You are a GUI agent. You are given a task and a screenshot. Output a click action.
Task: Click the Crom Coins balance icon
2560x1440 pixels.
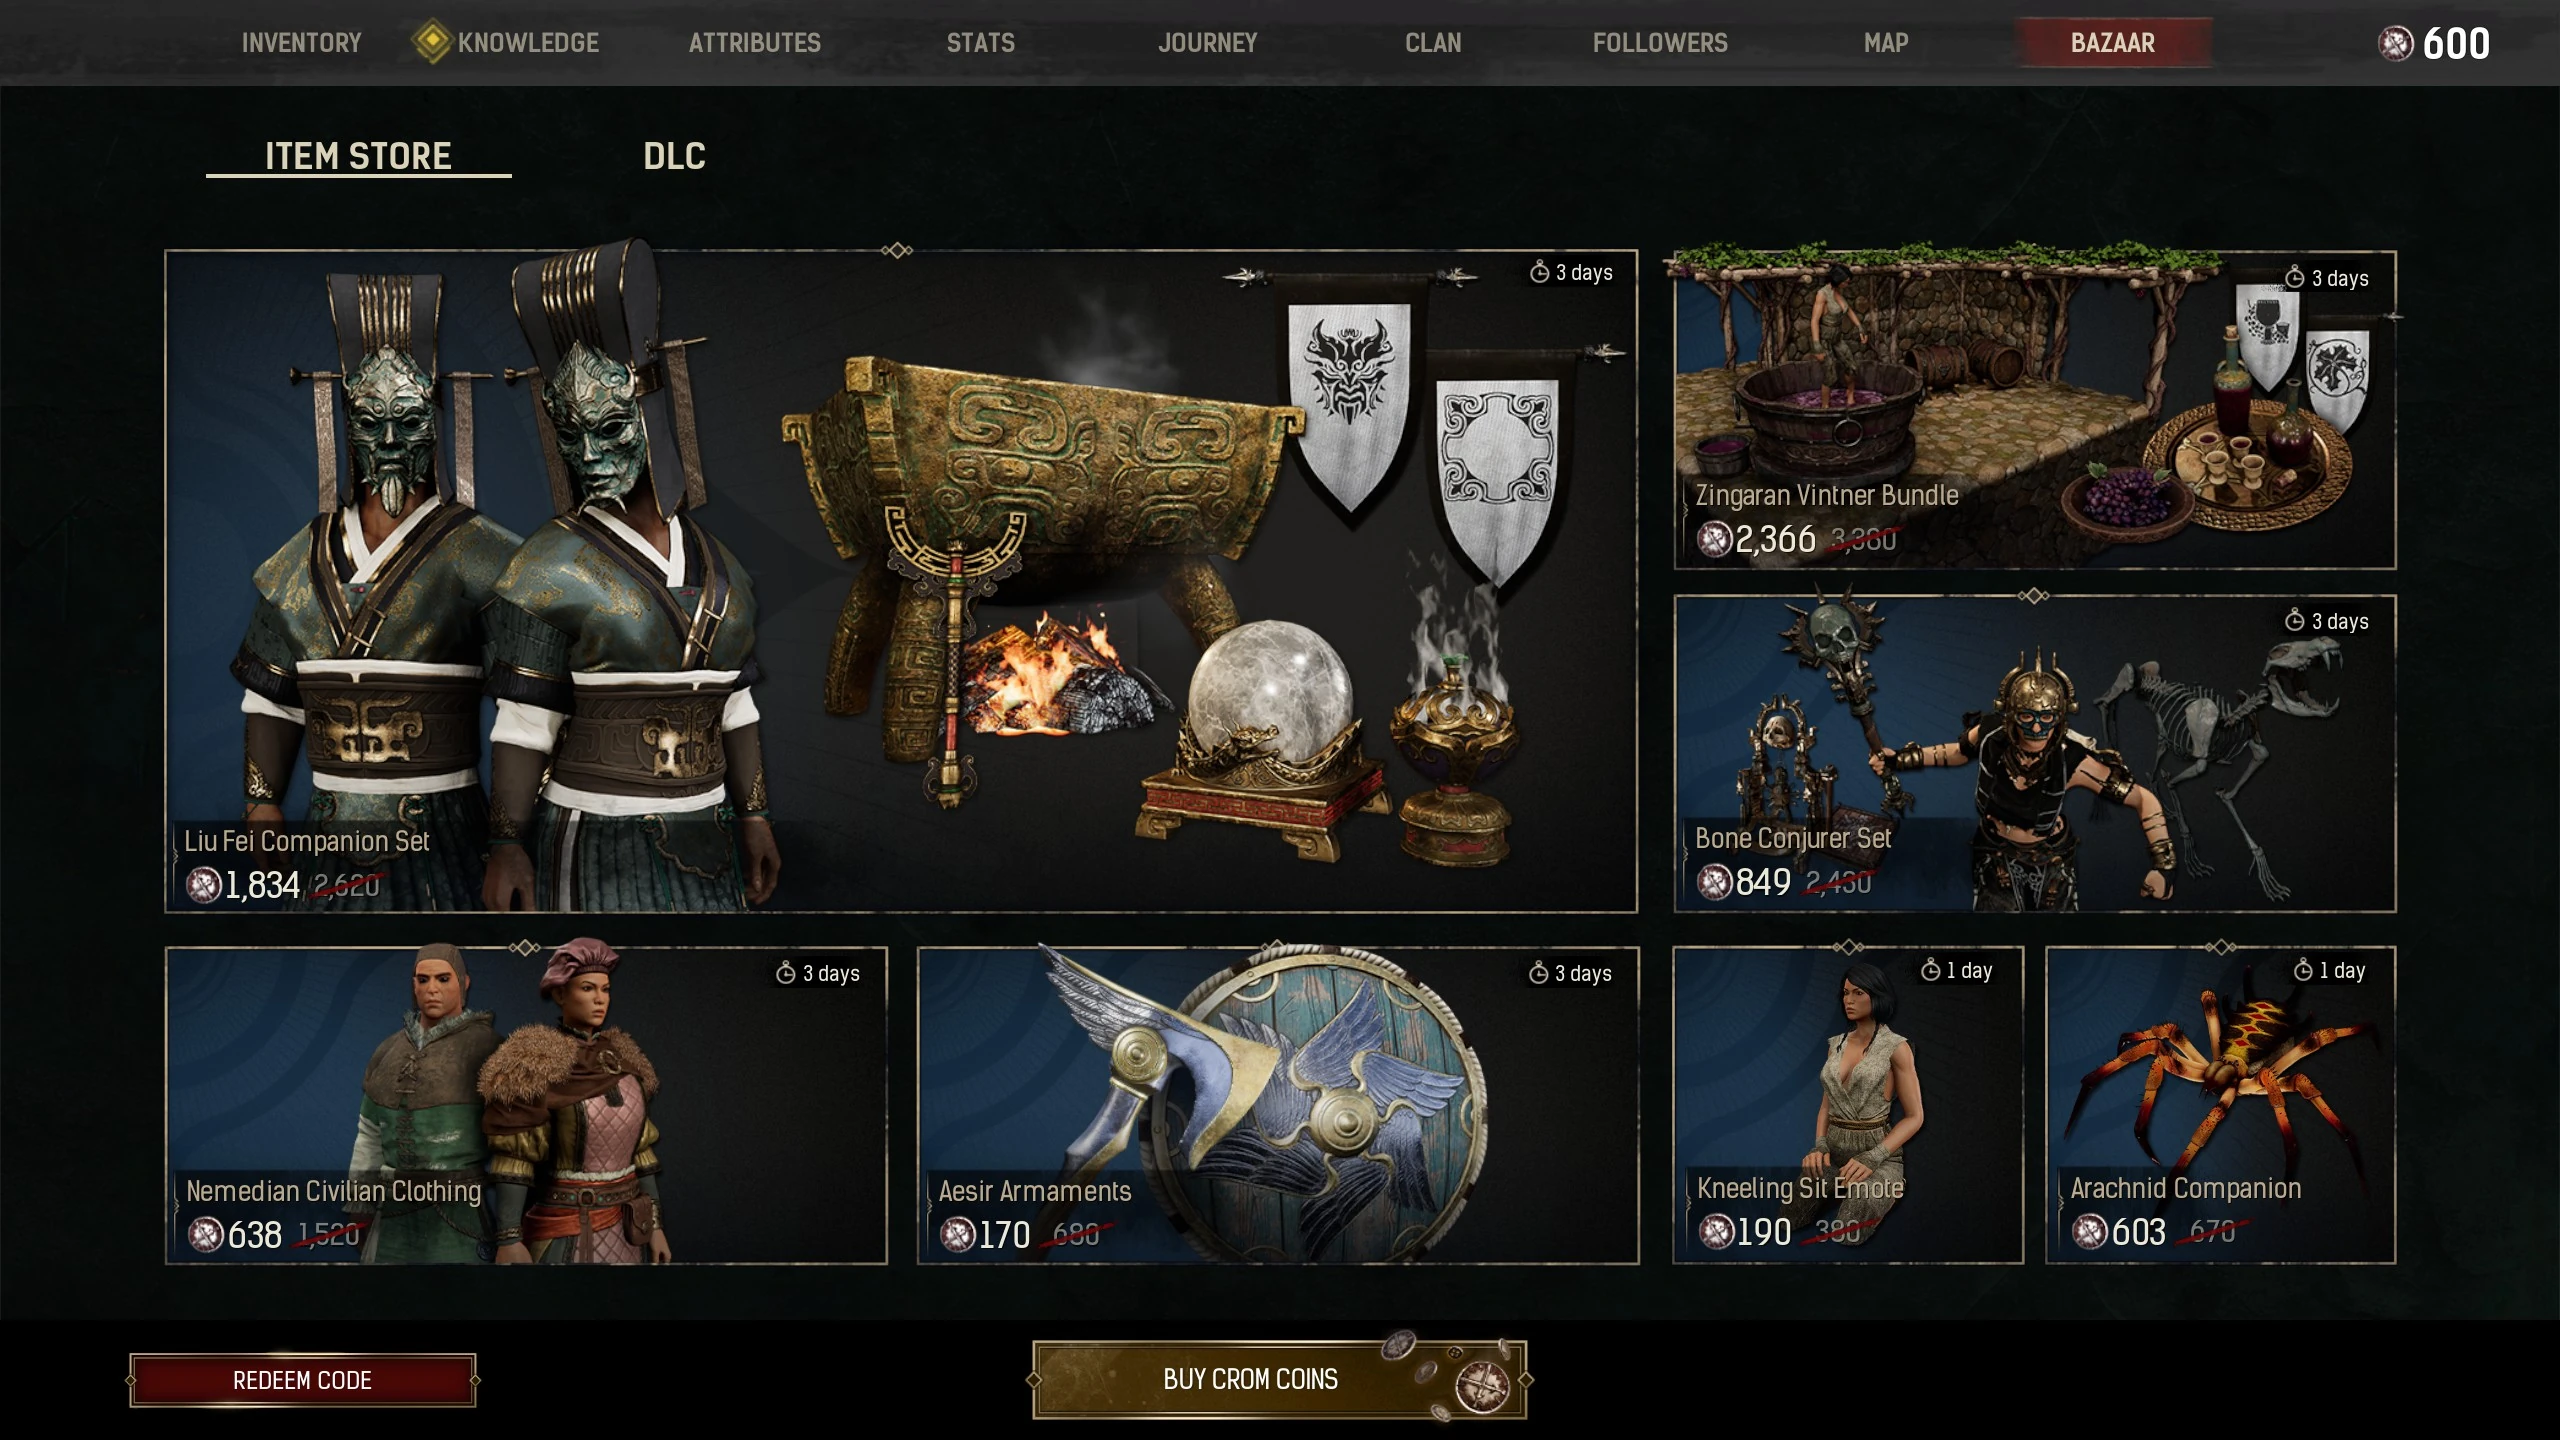coord(2396,43)
